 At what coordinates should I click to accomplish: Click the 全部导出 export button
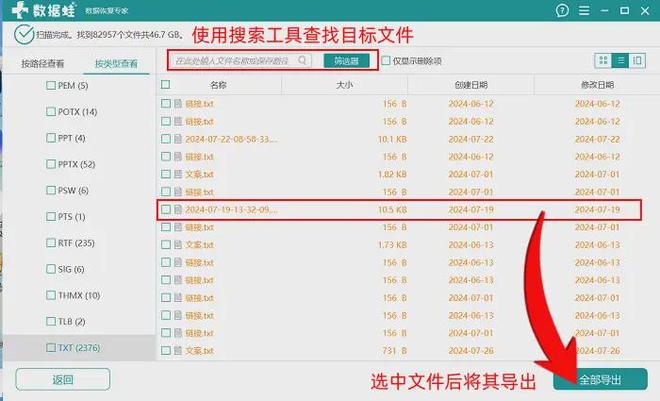click(x=600, y=380)
